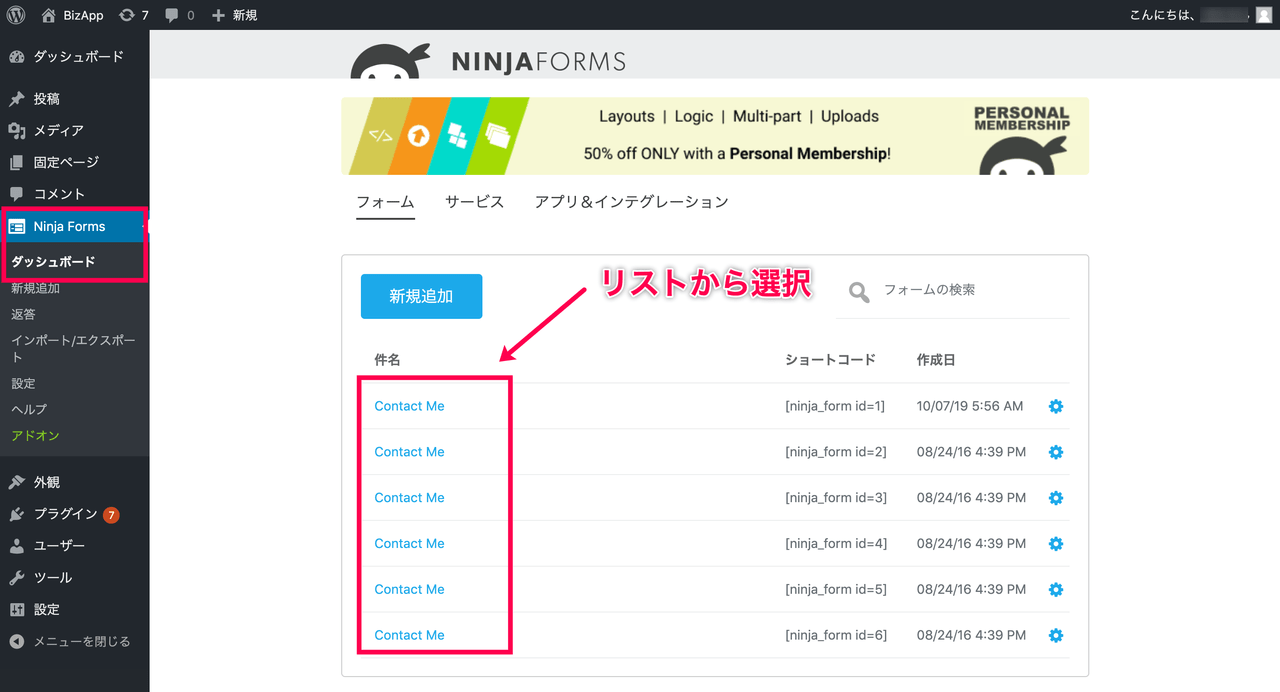
Task: Open ダッシュボード at the top of the sidebar
Action: 74,57
